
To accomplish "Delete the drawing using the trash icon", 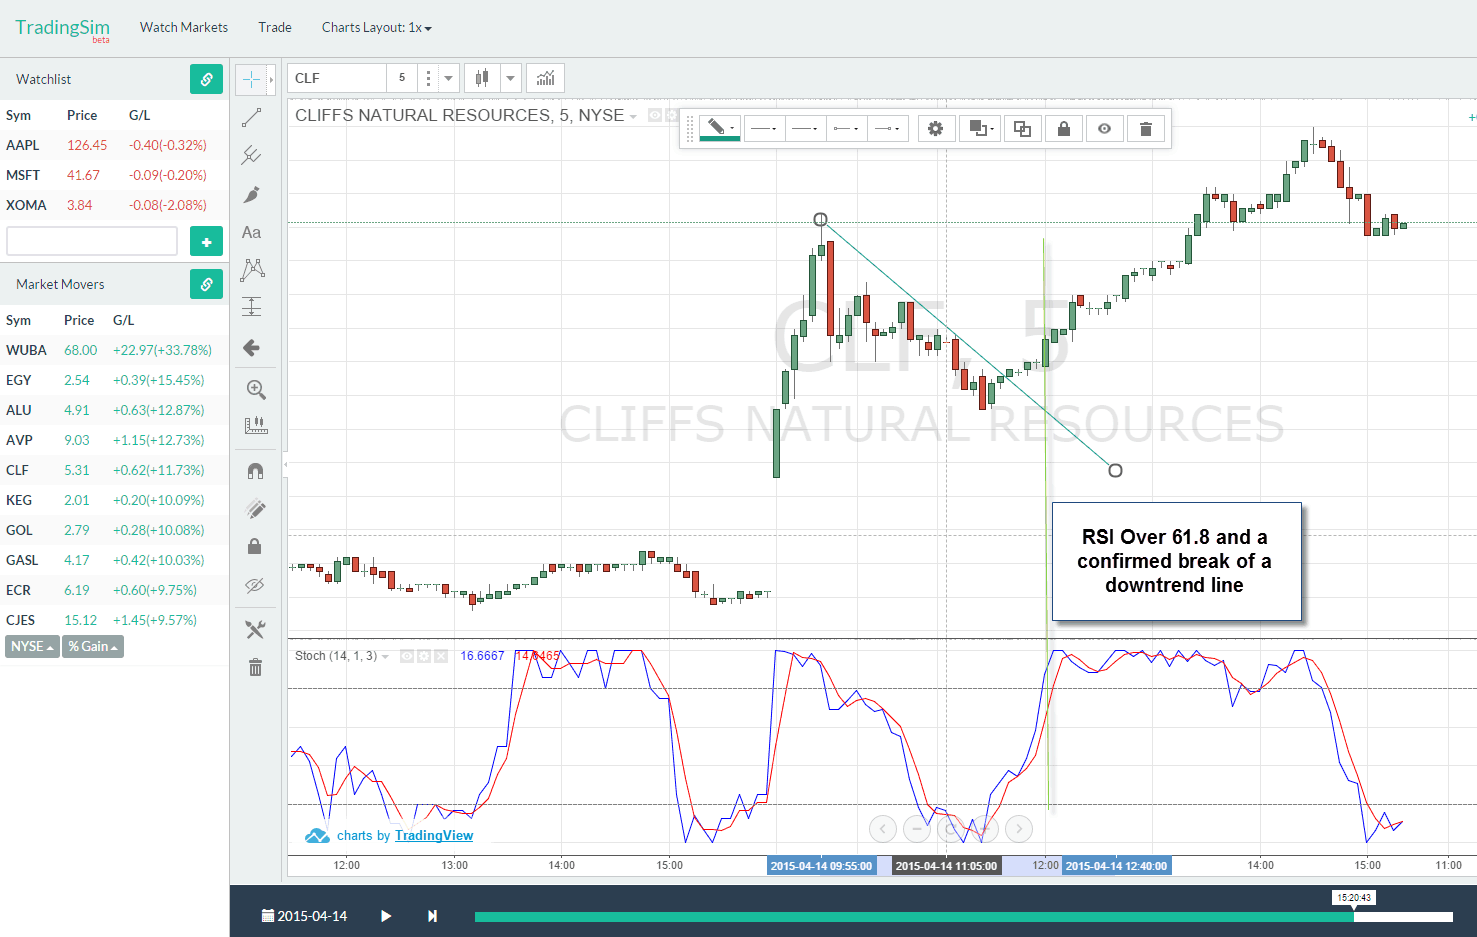I will pos(1145,128).
